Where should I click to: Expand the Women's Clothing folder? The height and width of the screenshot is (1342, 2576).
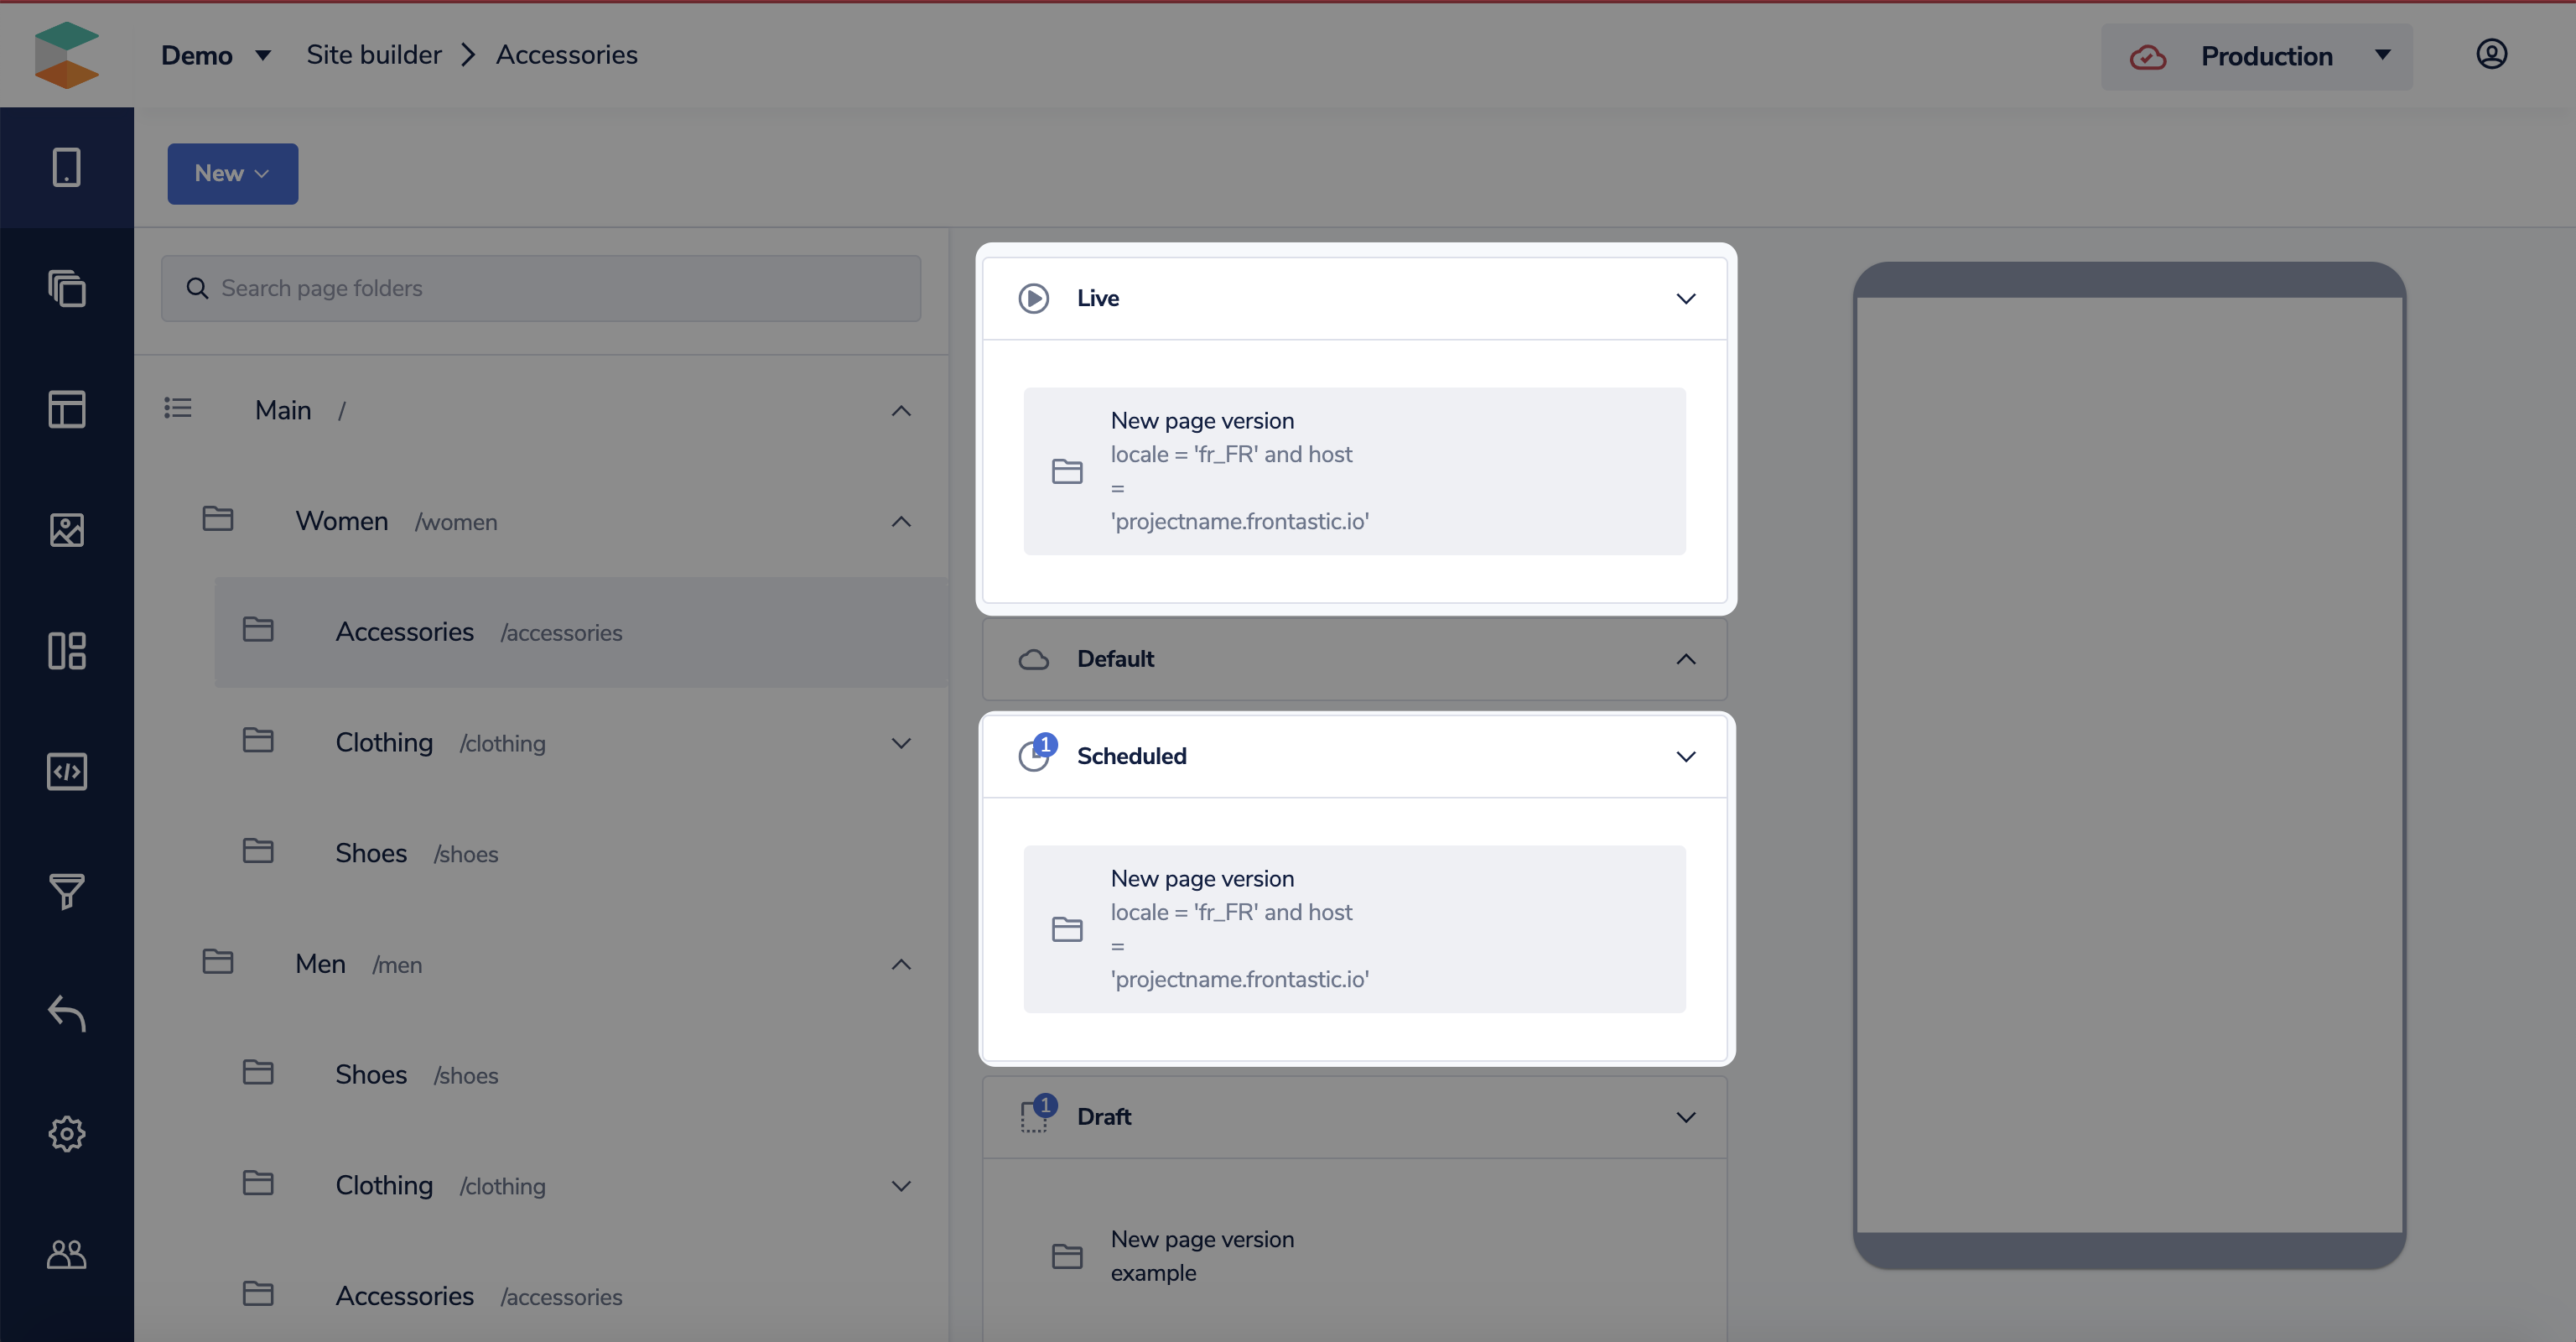[x=900, y=743]
